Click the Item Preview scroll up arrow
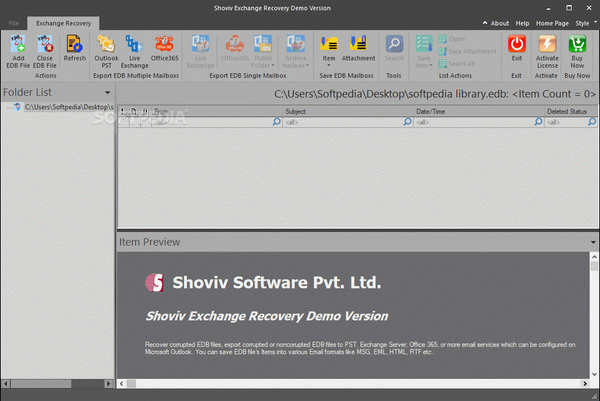600x401 pixels. tap(594, 257)
